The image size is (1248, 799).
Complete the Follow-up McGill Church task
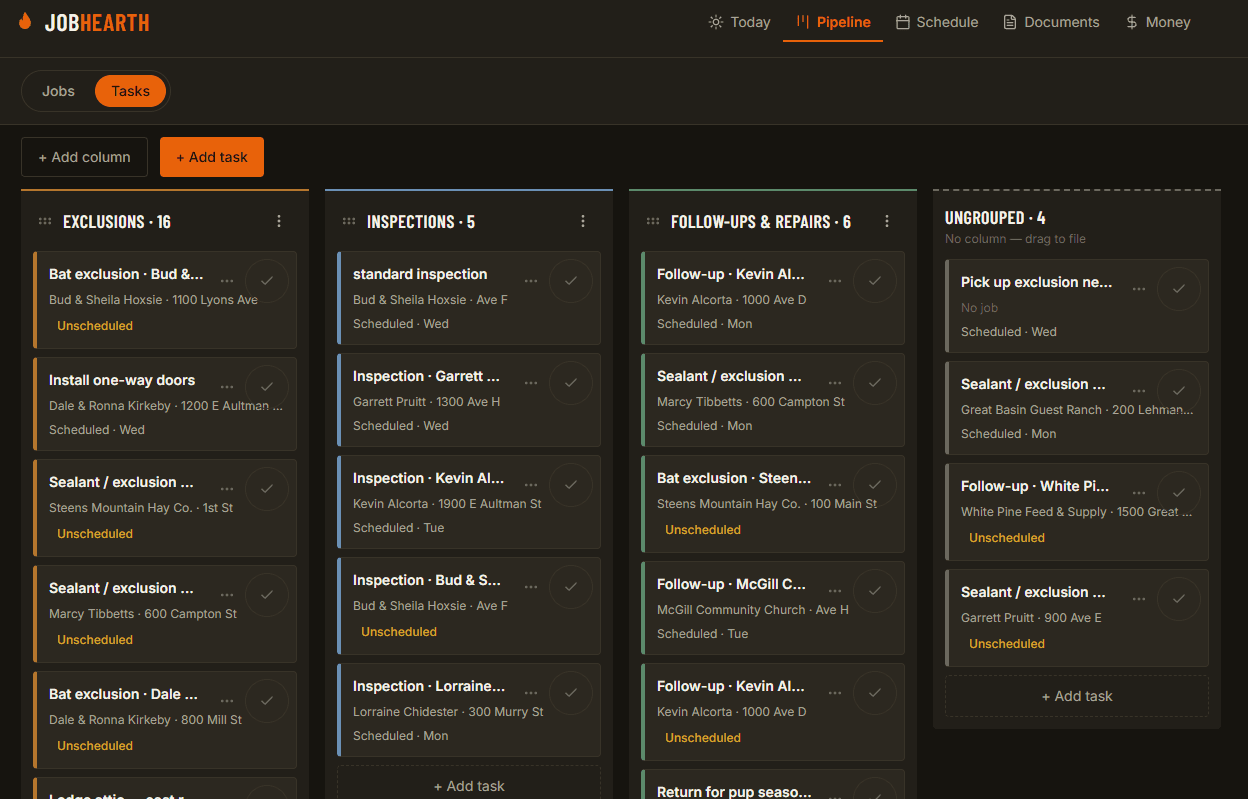click(x=875, y=591)
